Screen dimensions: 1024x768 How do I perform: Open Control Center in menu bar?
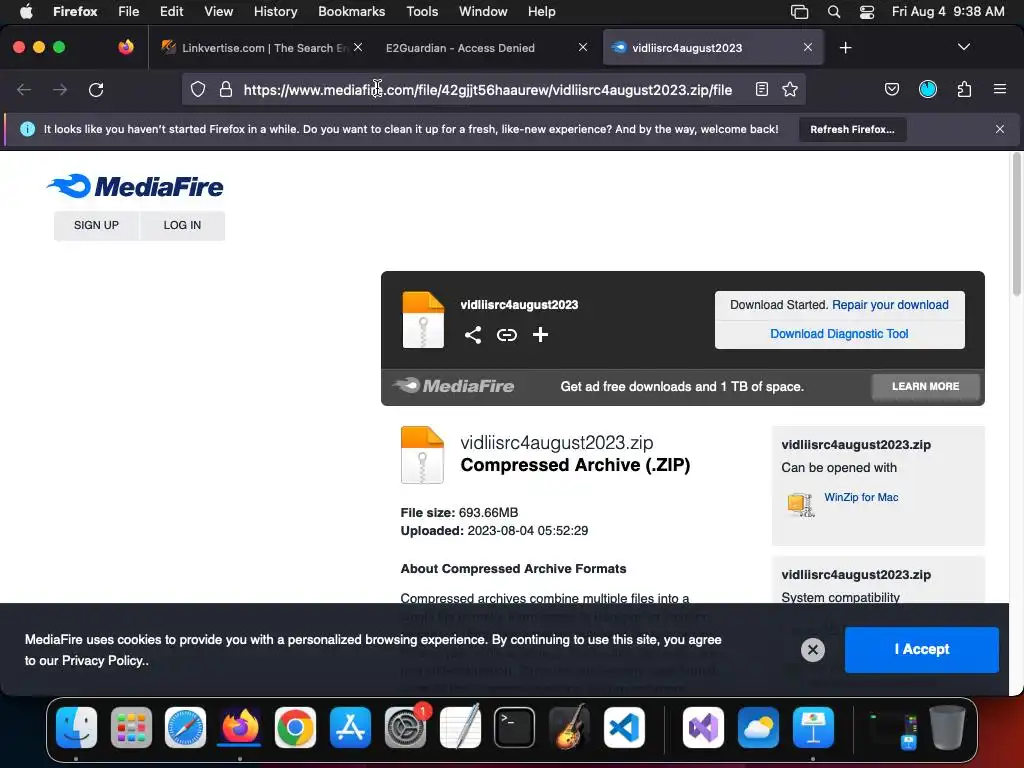[867, 11]
